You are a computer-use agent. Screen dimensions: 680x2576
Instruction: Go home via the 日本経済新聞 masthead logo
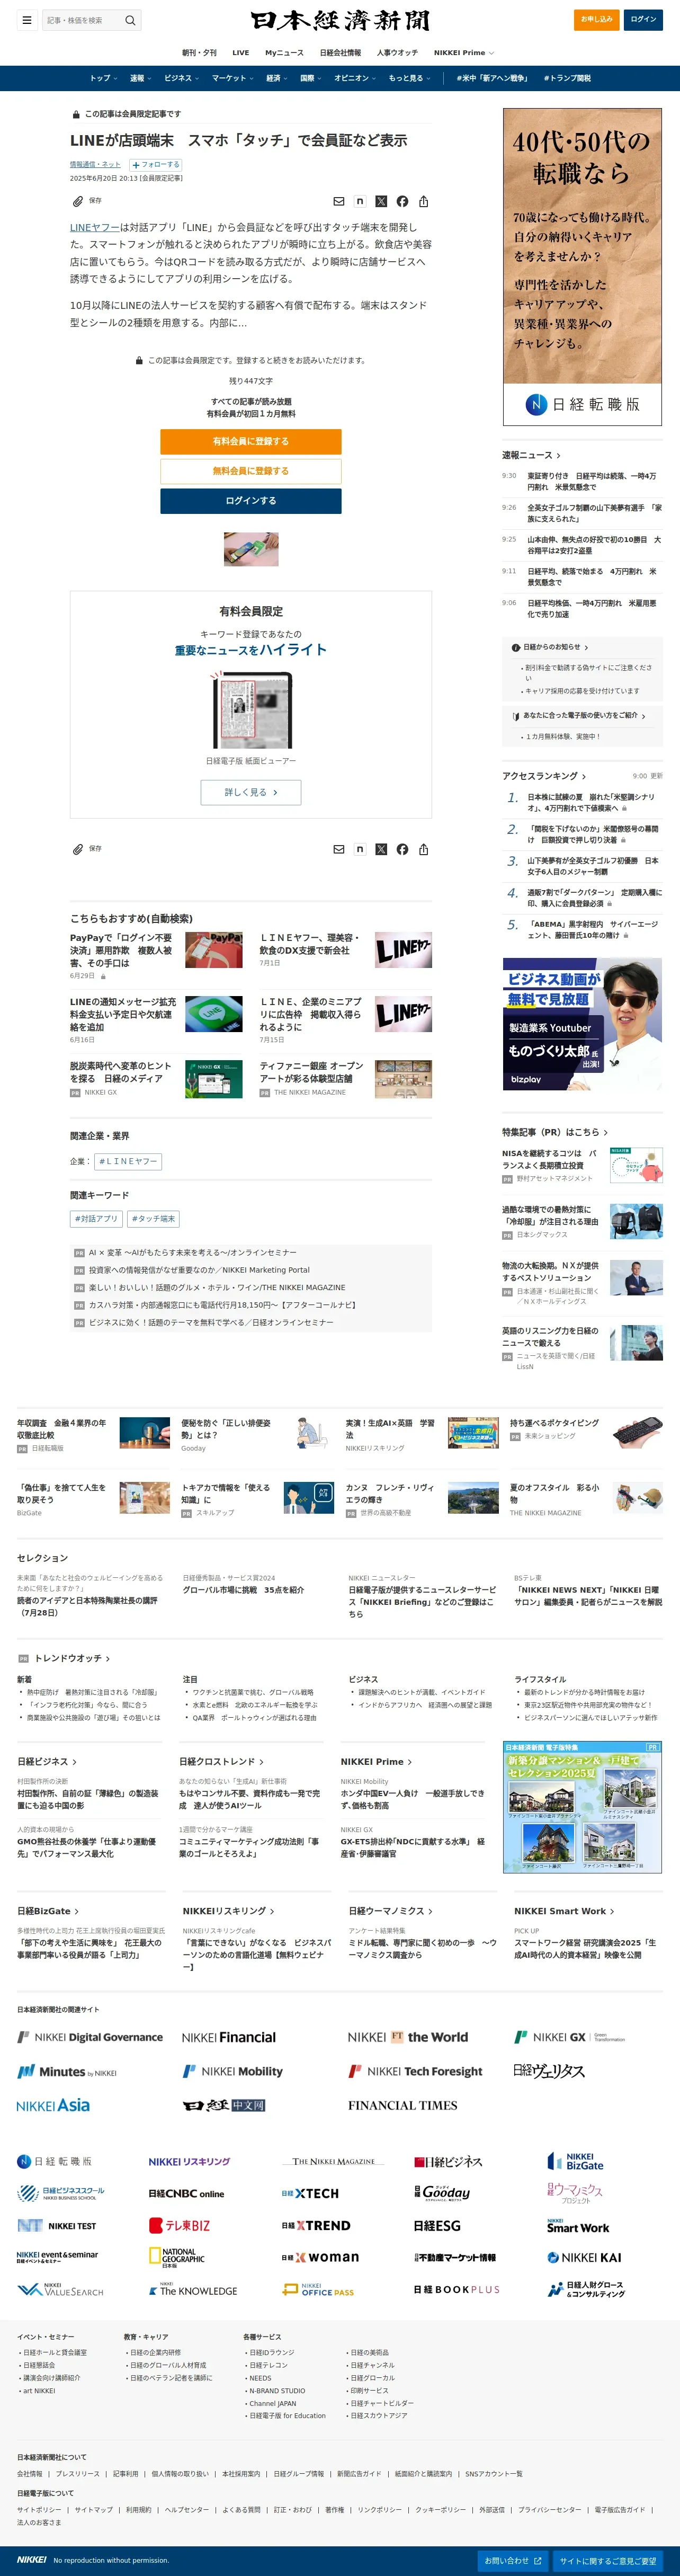point(340,20)
